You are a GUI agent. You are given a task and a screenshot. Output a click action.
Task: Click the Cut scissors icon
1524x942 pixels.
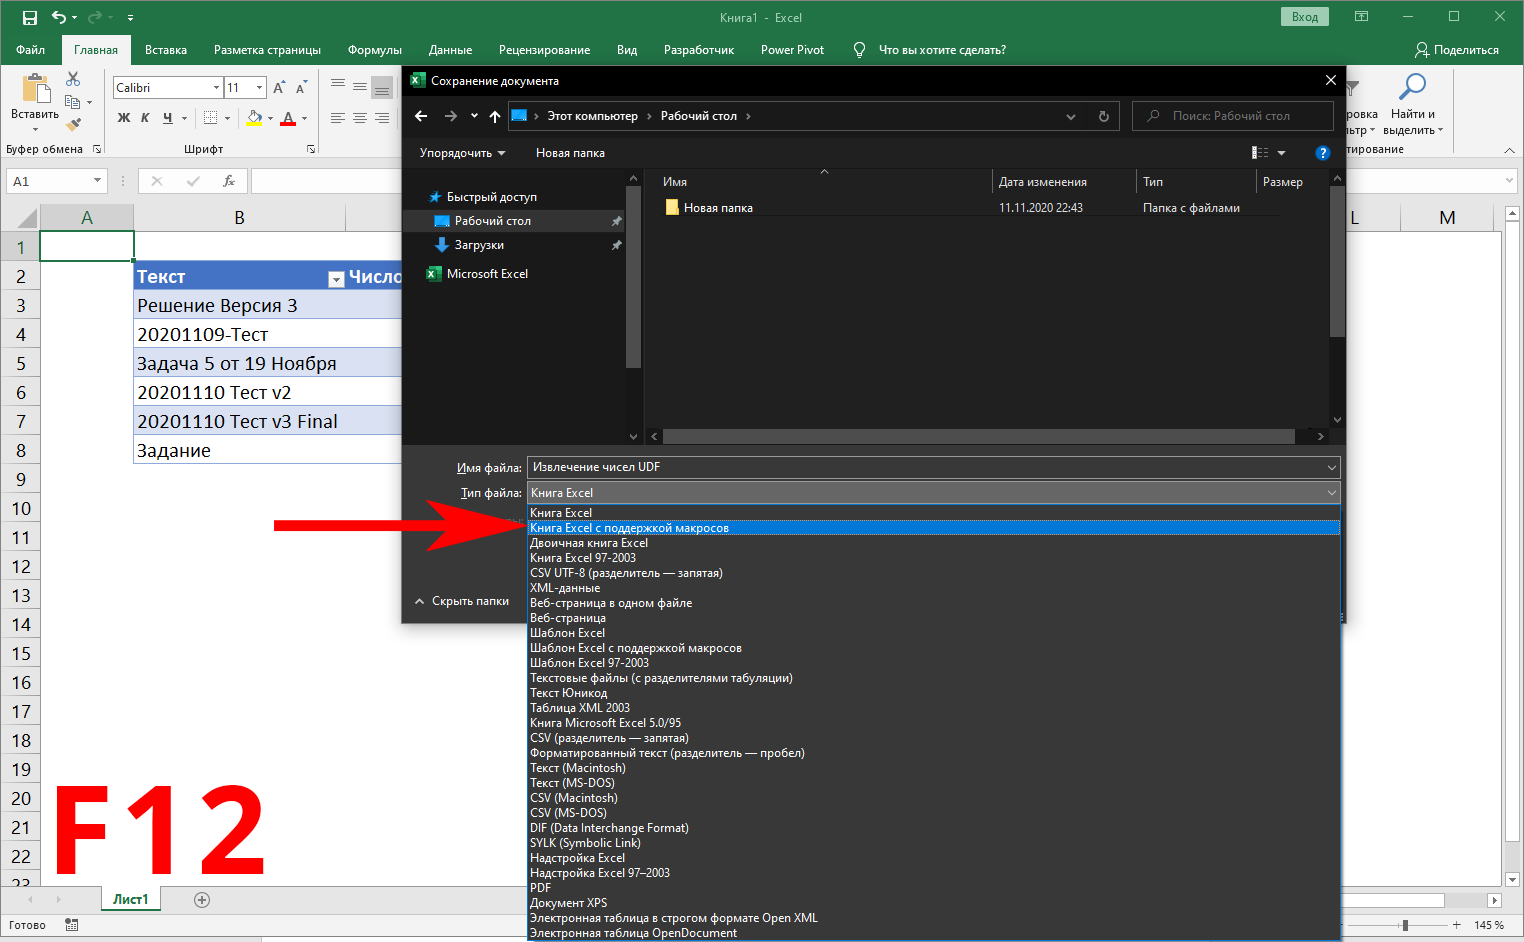tap(73, 79)
